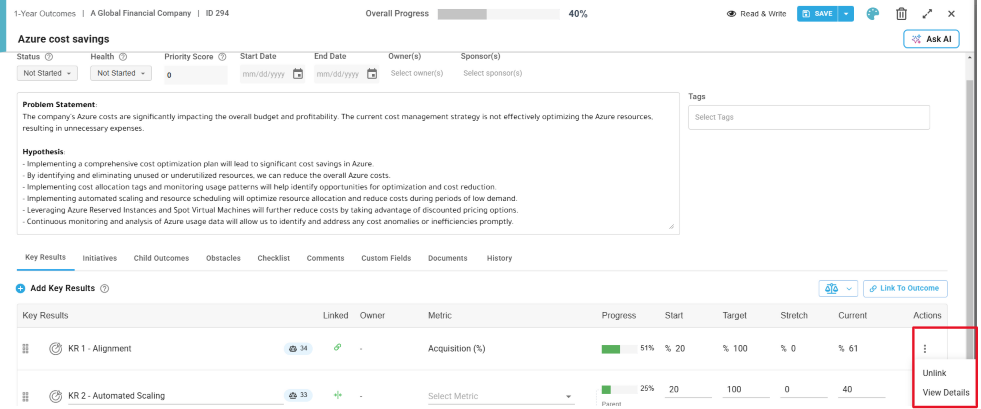Viewport: 981px width, 409px height.
Task: Click the KR 1 - Alignment target icon
Action: [x=56, y=348]
